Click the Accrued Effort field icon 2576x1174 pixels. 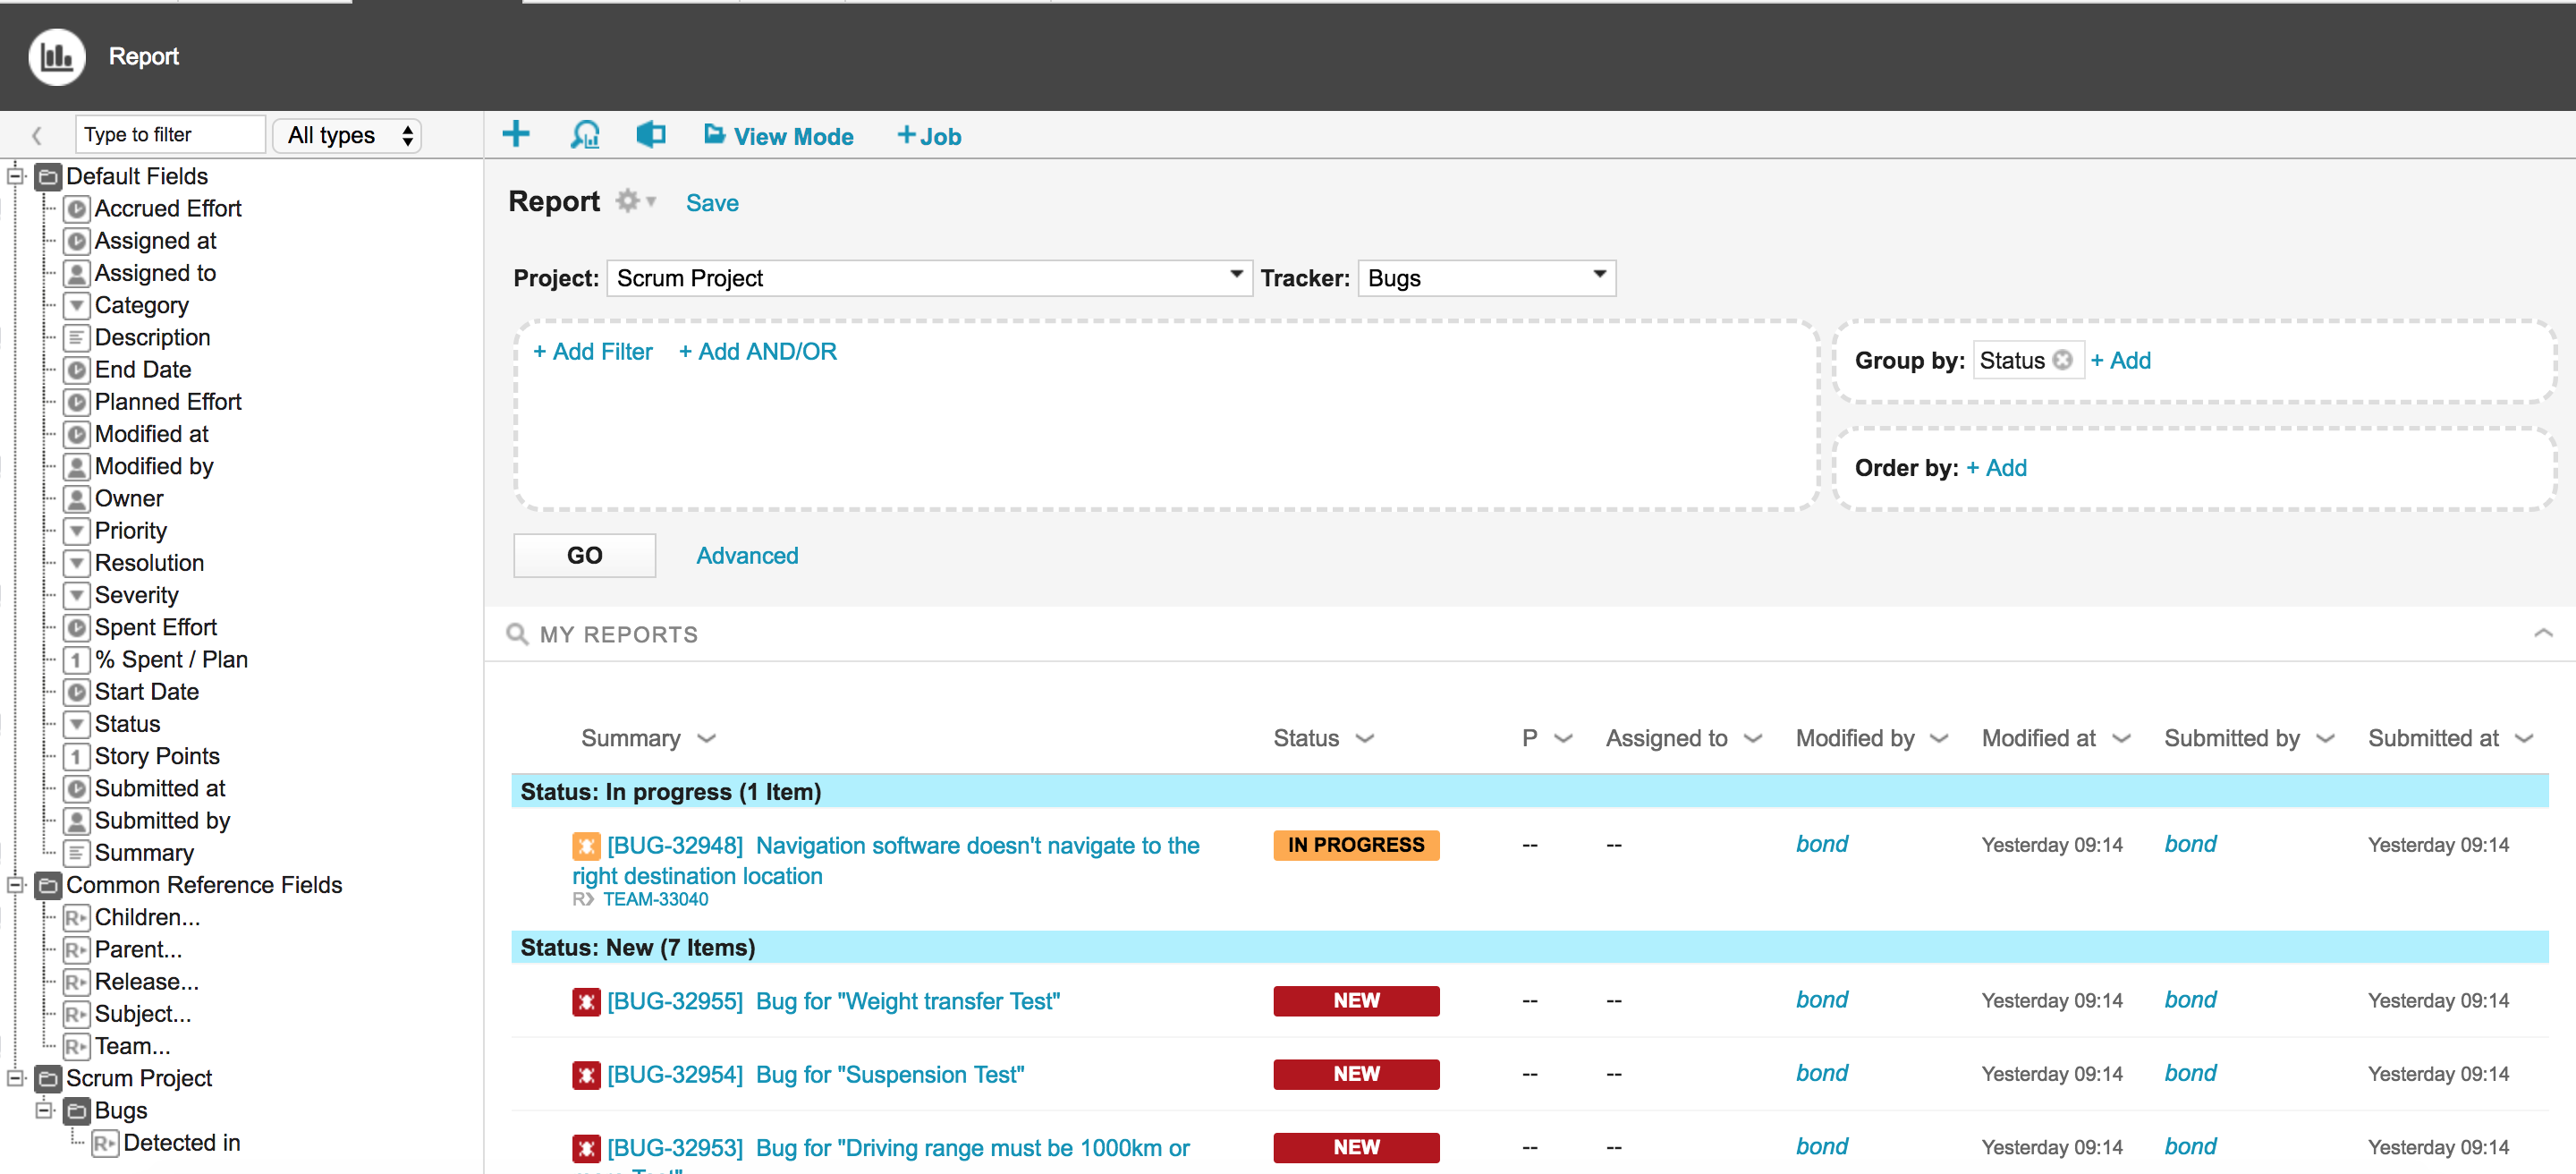coord(77,209)
